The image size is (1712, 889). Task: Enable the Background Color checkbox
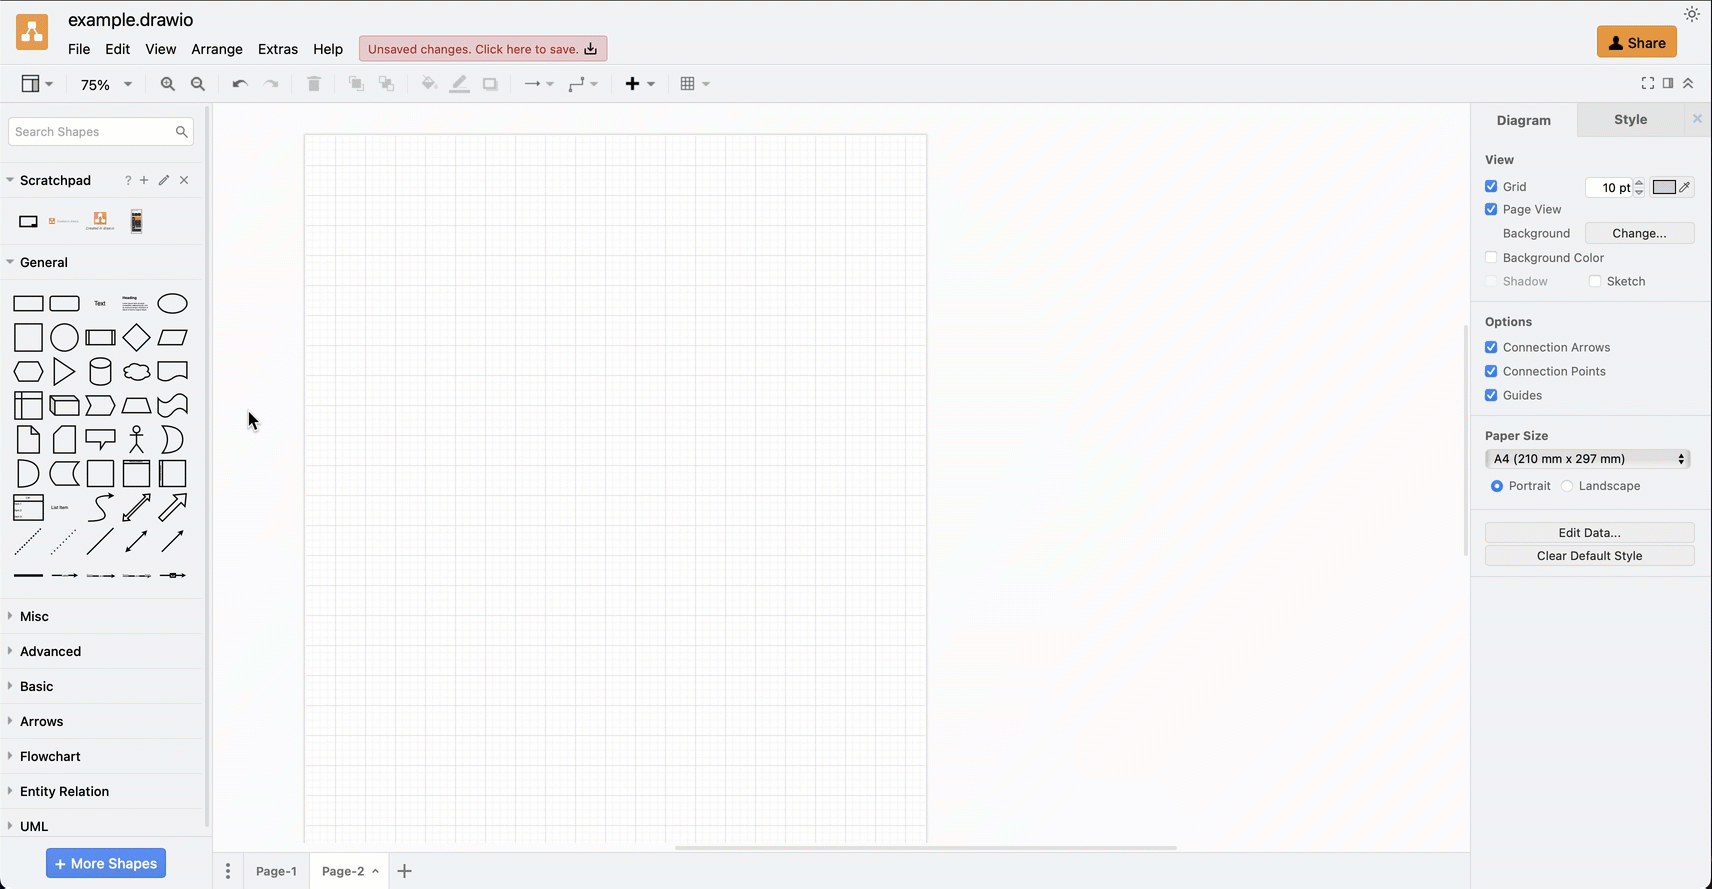coord(1491,257)
